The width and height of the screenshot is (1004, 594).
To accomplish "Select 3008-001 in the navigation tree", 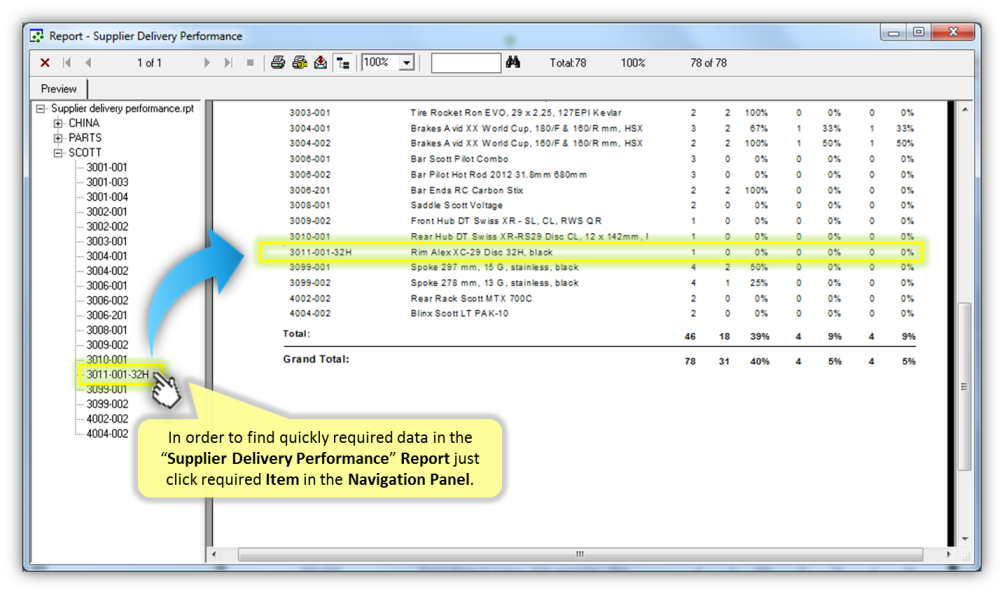I will 107,330.
